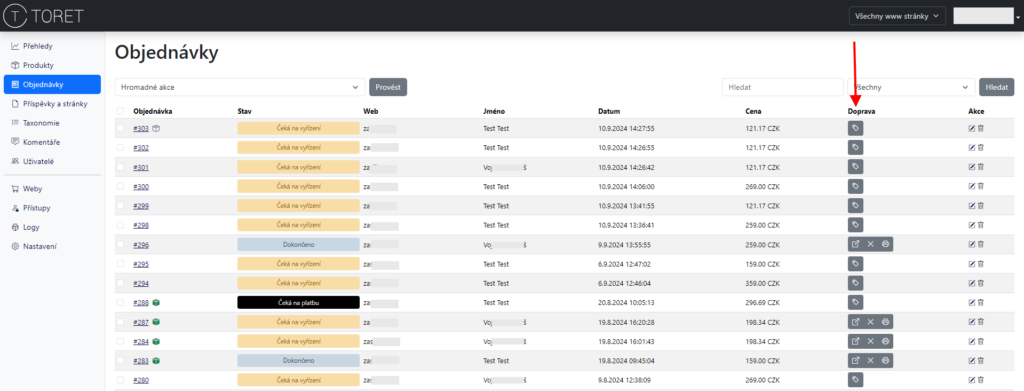Click the price 296.69 CZK
The width and height of the screenshot is (1024, 391).
pyautogui.click(x=763, y=303)
